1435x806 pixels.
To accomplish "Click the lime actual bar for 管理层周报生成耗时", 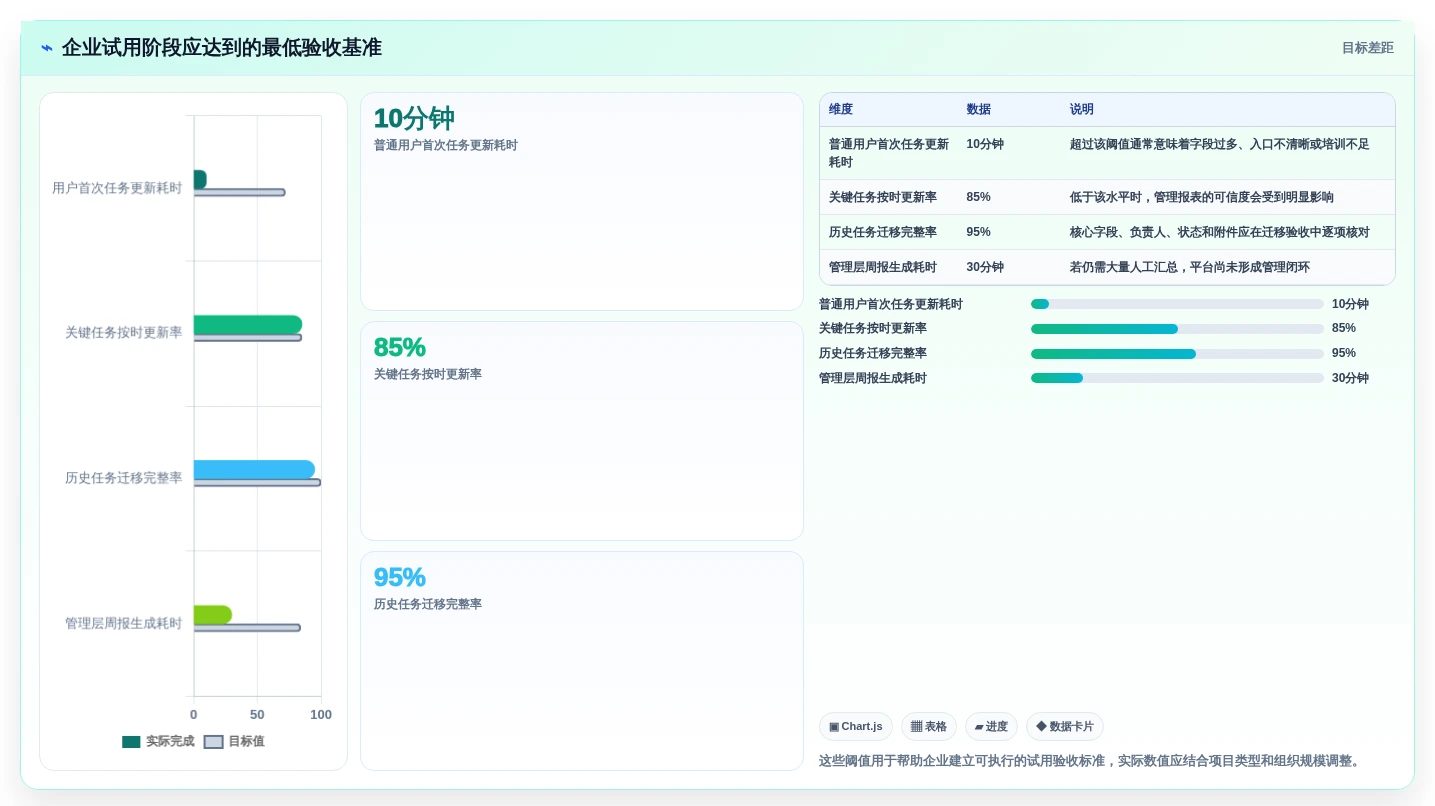I will click(x=213, y=614).
